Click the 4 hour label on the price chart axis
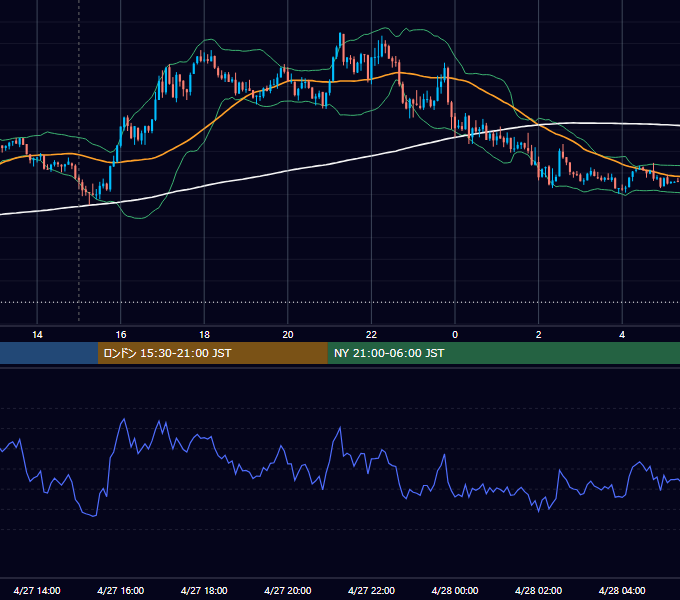Viewport: 680px width, 600px height. click(622, 335)
